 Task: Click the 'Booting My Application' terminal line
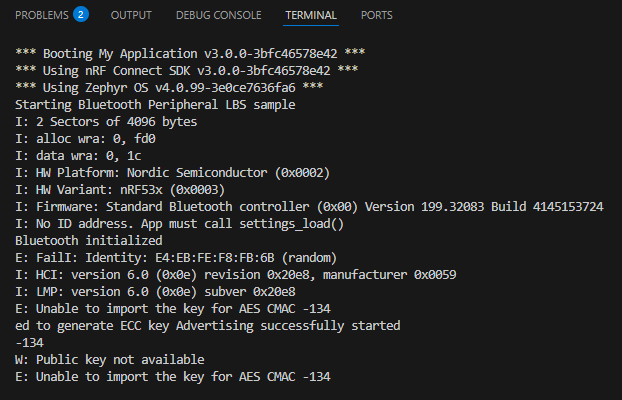click(x=190, y=54)
